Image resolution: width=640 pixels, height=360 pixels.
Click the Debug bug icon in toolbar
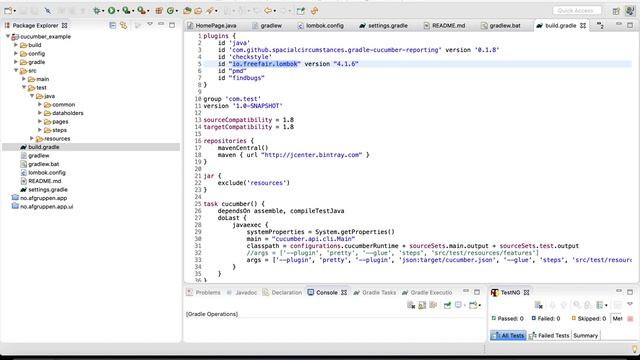click(x=97, y=11)
